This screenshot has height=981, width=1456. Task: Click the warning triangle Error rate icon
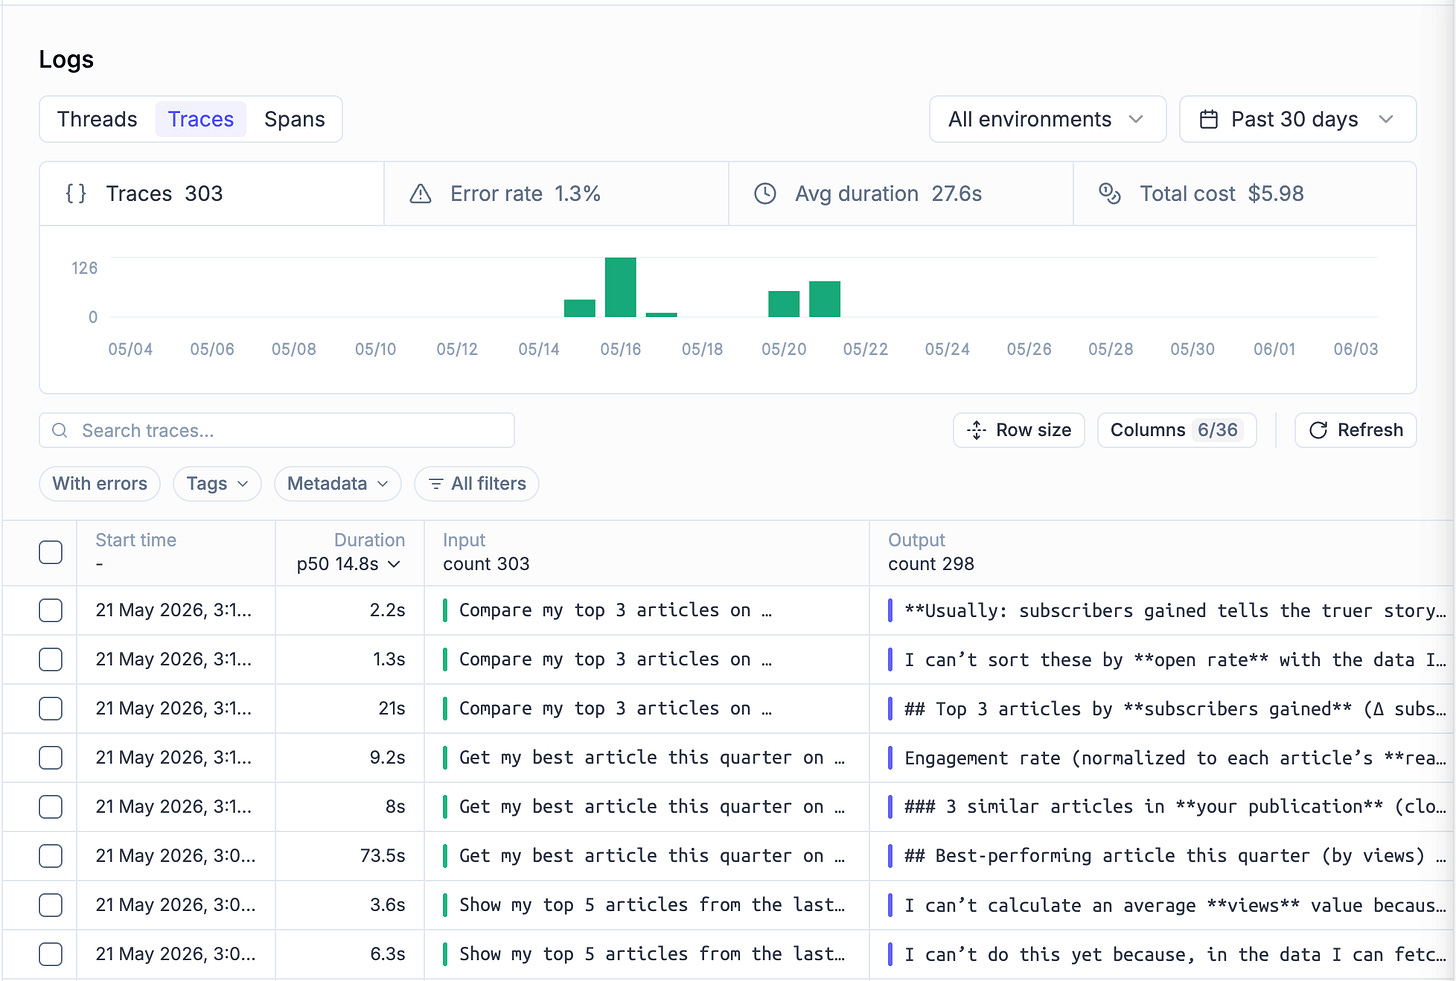[x=421, y=194]
